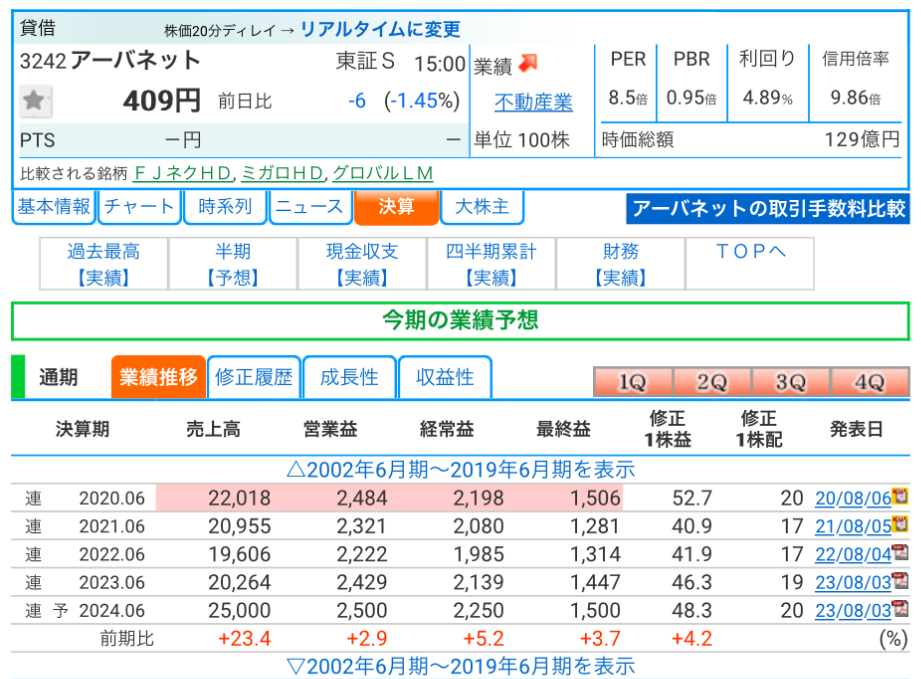This screenshot has height=679, width=921.
Task: Click the PER value 8.5倍
Action: [x=628, y=98]
